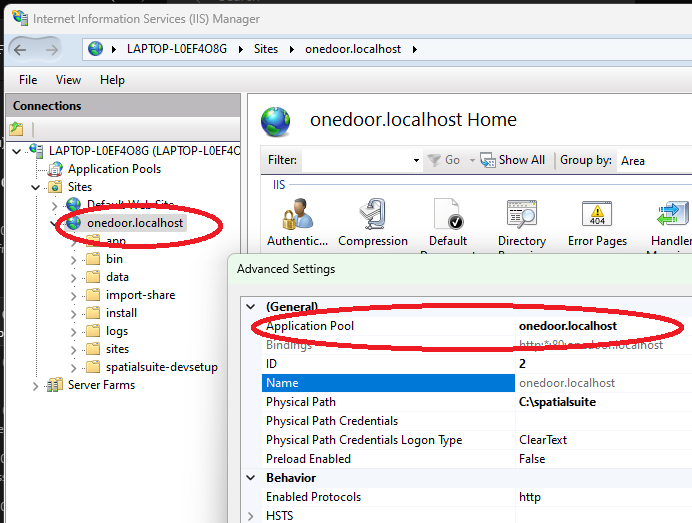Click the LAPTOP-L0EF4O8G breadcrumb segment
This screenshot has height=523, width=692.
[x=177, y=49]
